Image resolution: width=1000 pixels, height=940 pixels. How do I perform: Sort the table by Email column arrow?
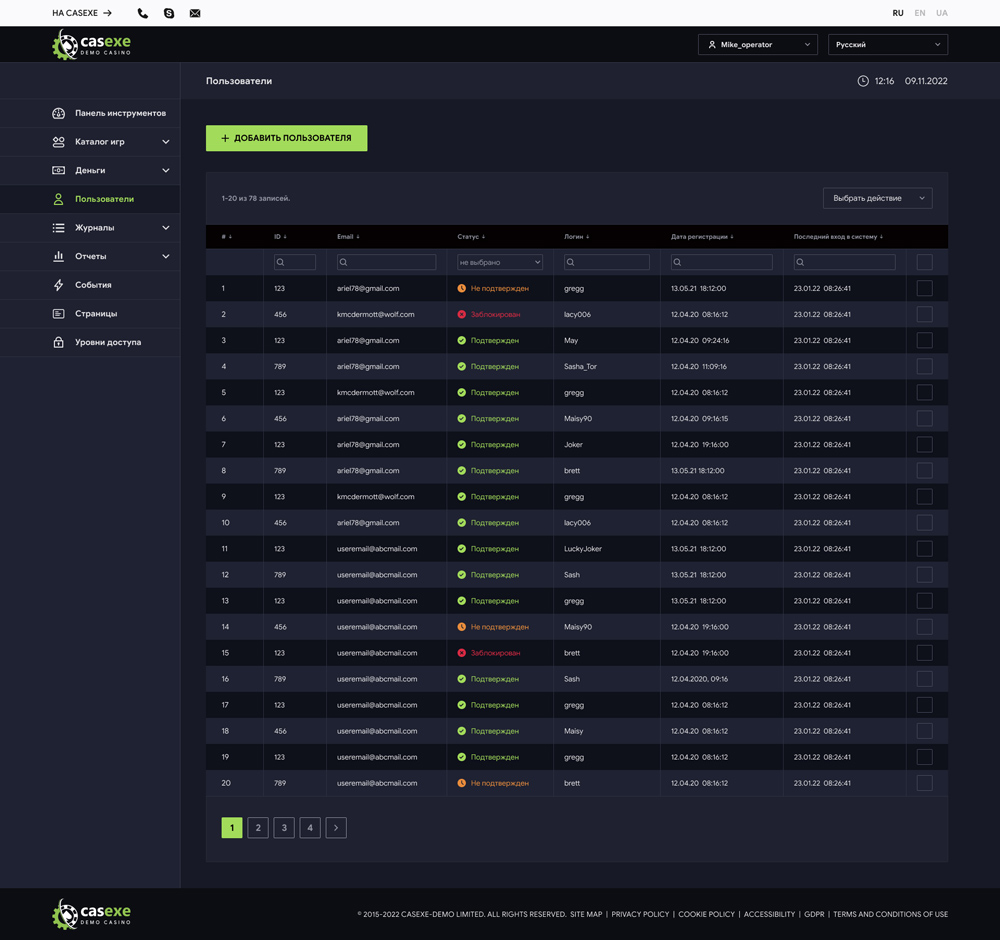coord(358,237)
